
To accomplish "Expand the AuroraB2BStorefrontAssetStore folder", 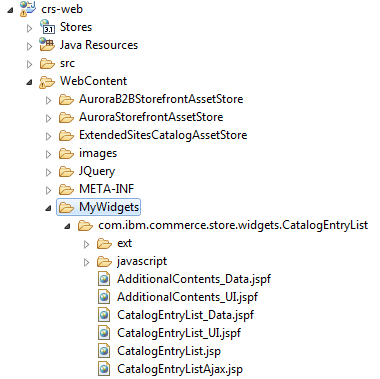I will tap(49, 100).
